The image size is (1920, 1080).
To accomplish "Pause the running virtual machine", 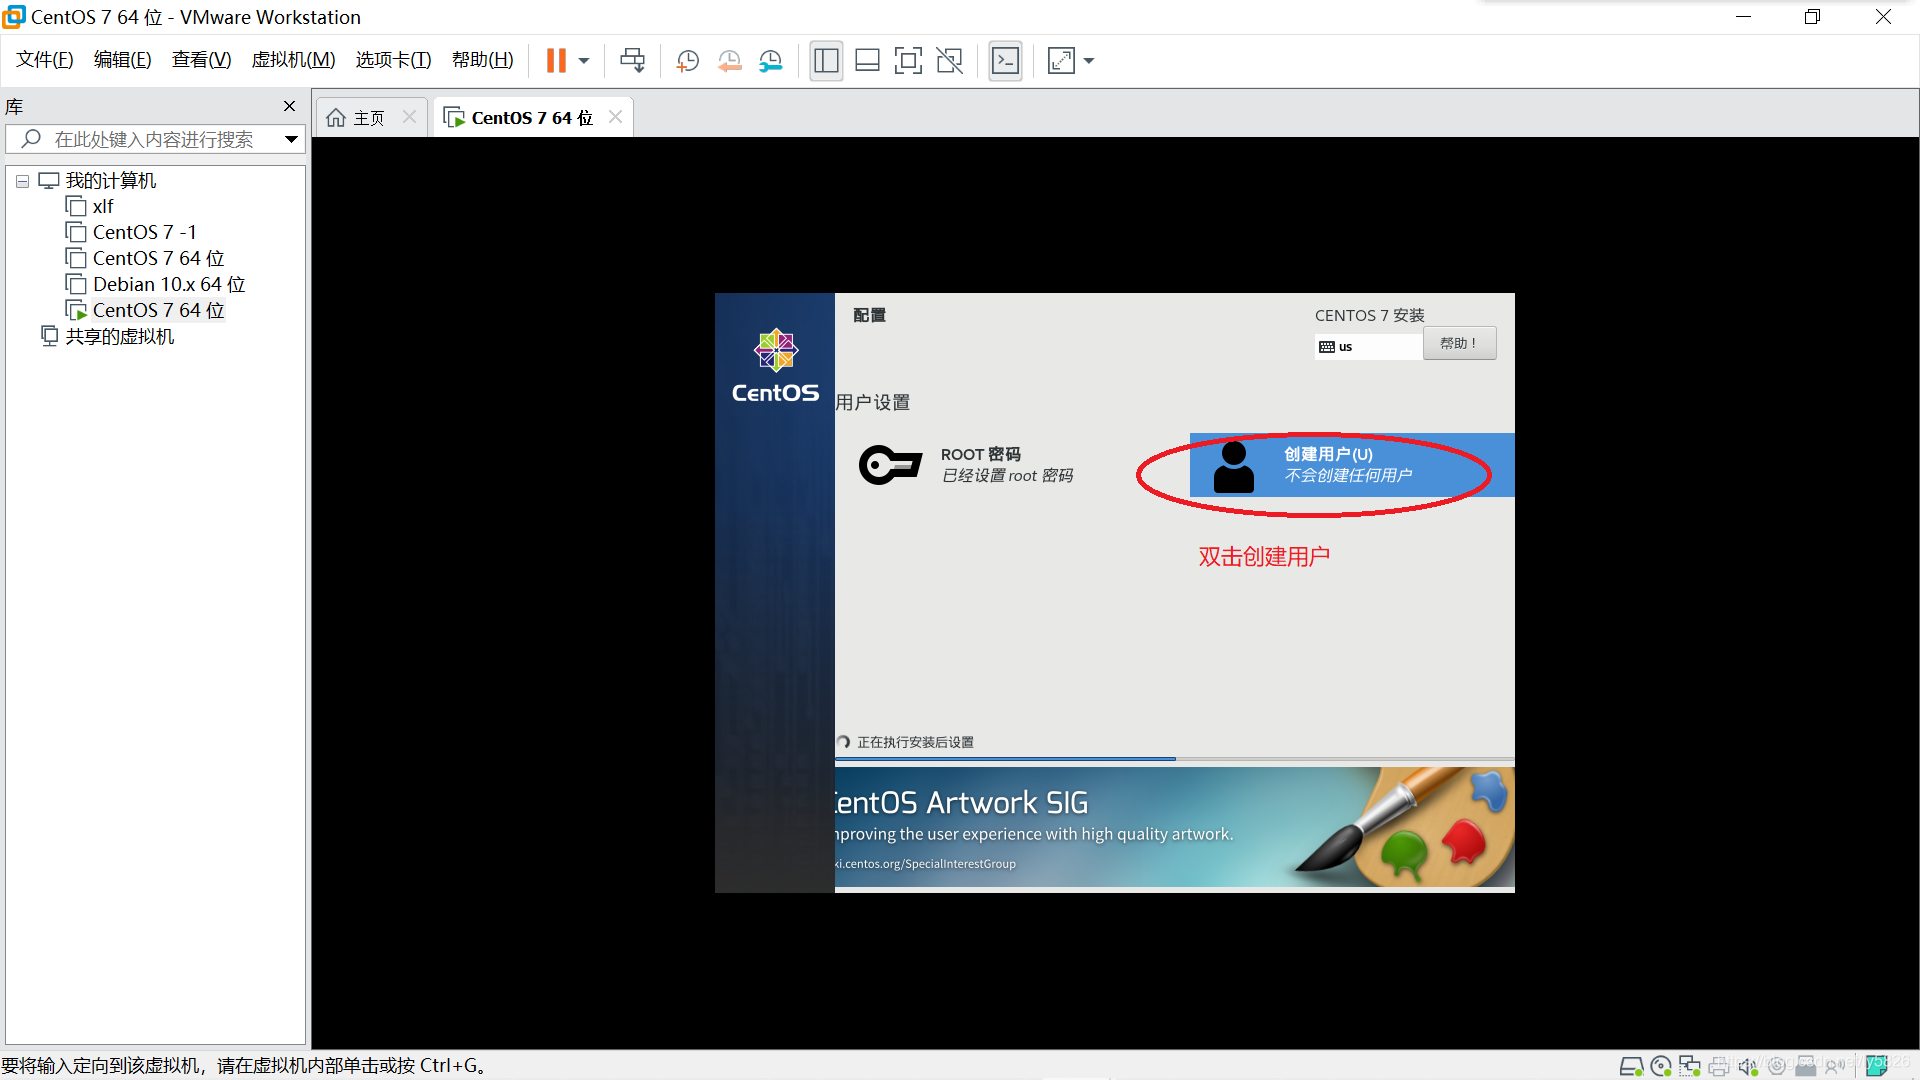I will pos(556,61).
